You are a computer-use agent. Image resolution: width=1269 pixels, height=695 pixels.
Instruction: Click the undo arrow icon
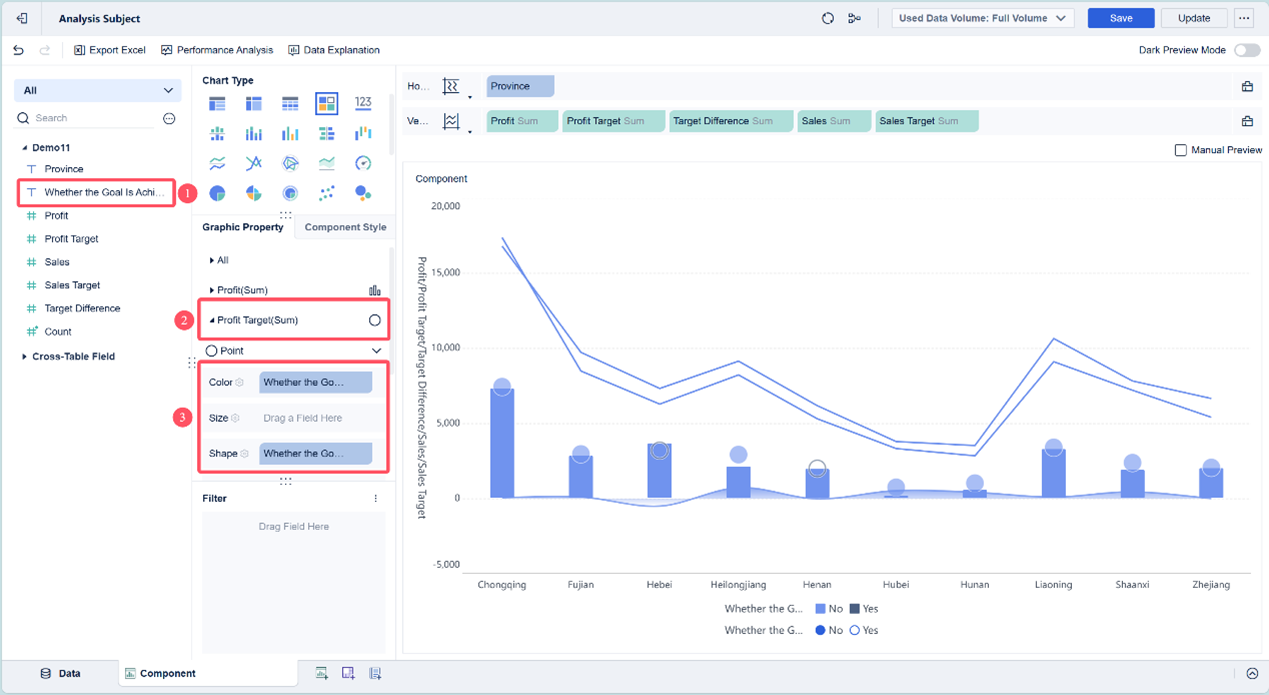click(x=18, y=50)
